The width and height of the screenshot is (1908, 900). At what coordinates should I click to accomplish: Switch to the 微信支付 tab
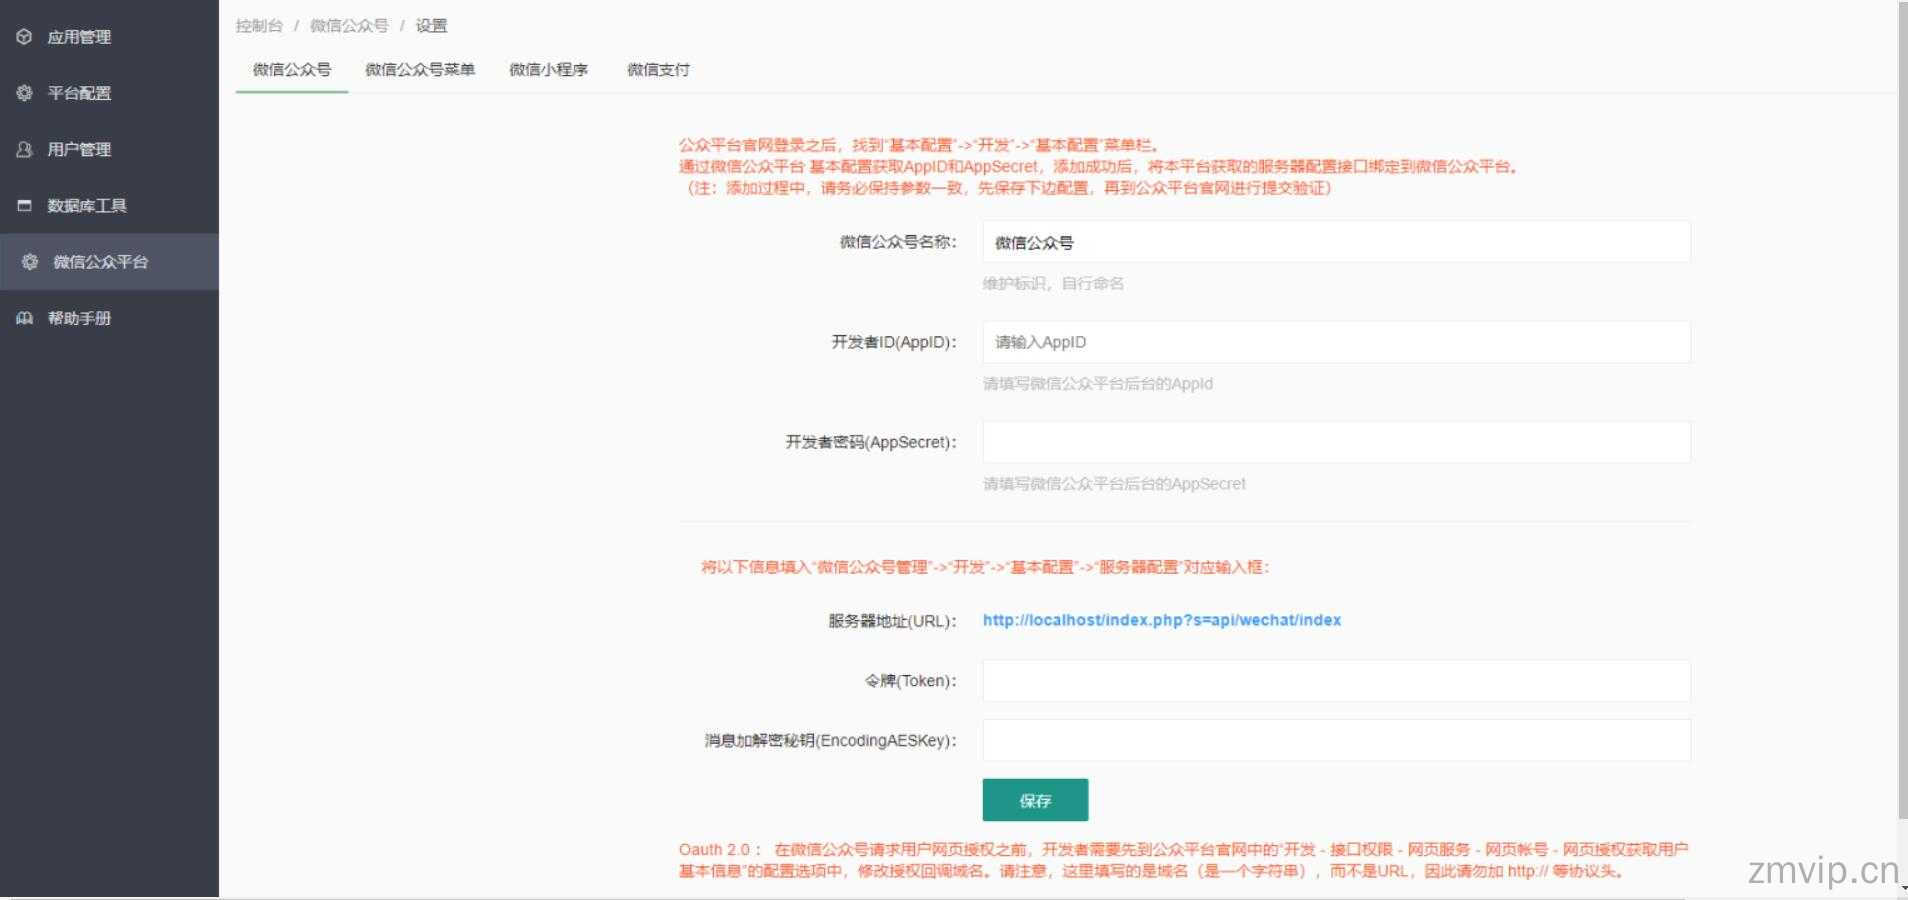tap(658, 70)
